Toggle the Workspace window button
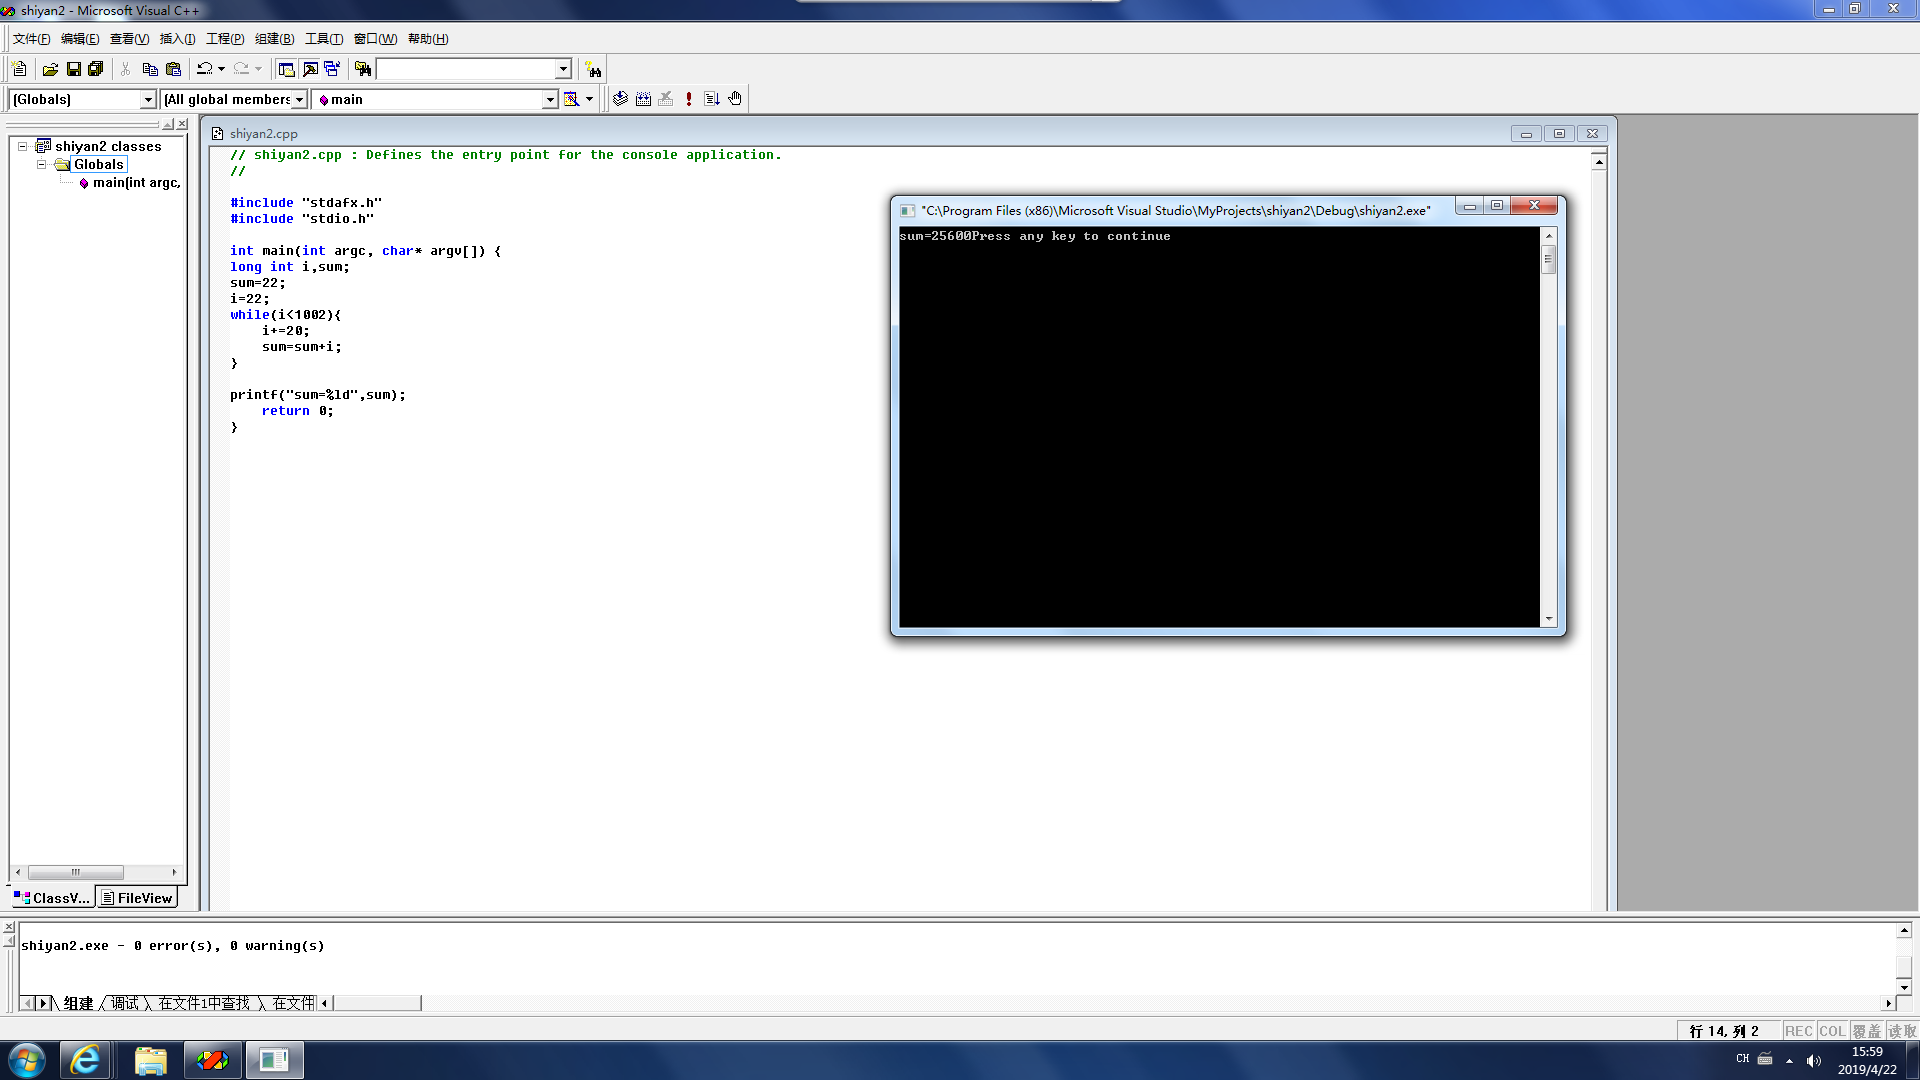The height and width of the screenshot is (1080, 1920). [x=286, y=69]
